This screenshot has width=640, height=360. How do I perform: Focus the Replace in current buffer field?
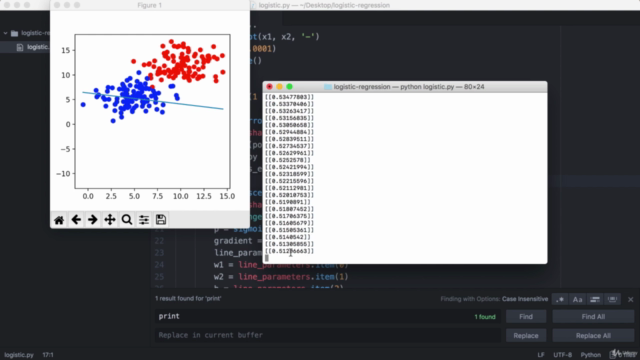coord(328,335)
